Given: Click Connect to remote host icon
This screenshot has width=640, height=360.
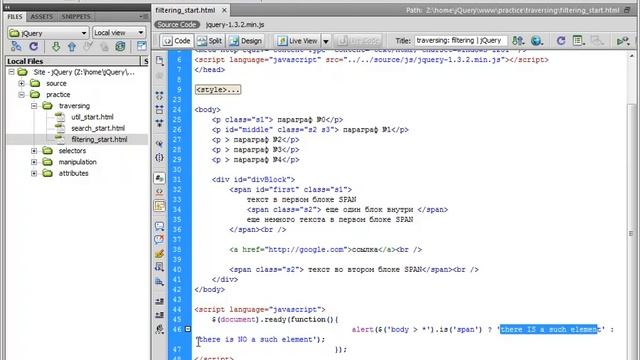Looking at the screenshot, I should click(x=16, y=46).
